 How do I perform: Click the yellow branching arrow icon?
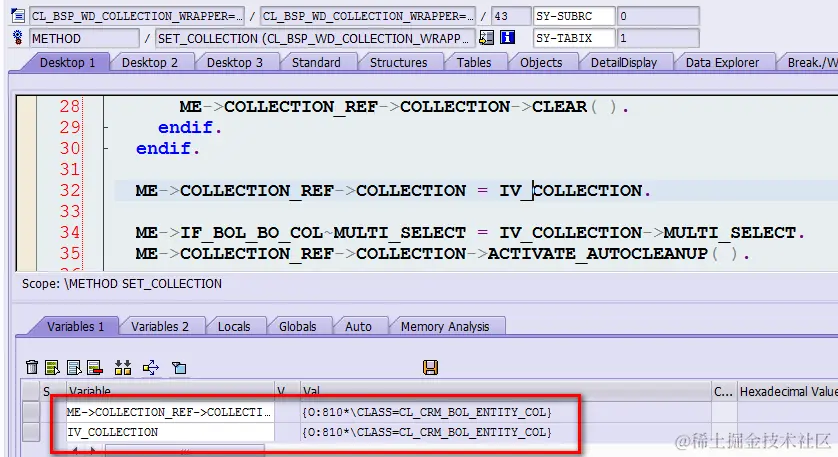pyautogui.click(x=151, y=367)
